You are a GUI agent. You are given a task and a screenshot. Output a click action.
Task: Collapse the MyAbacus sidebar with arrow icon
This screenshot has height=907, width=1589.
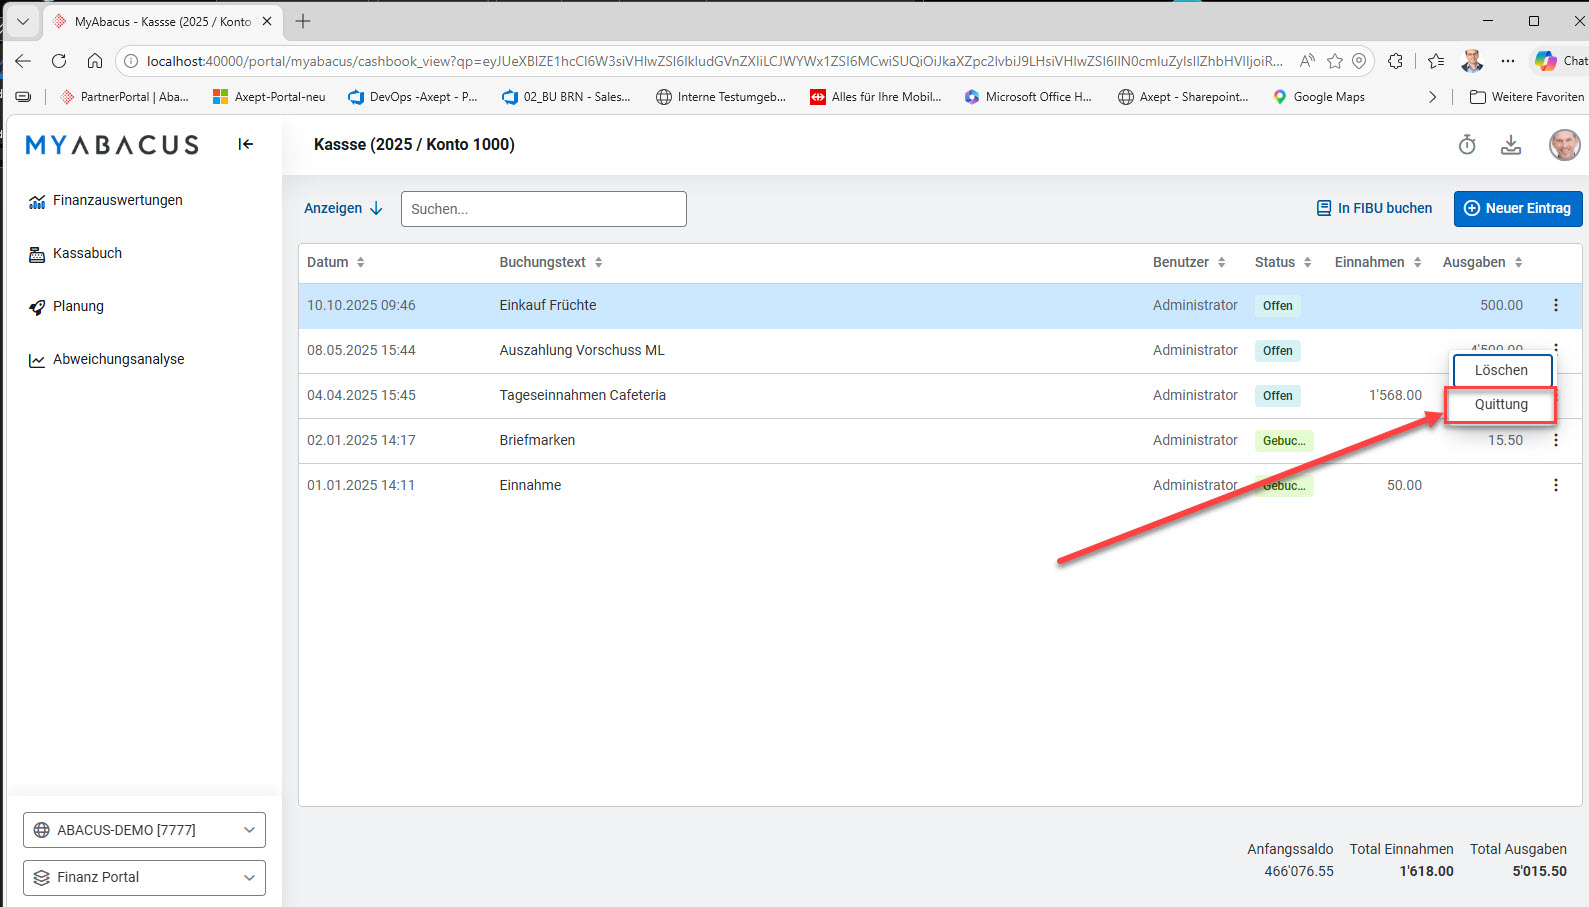245,144
